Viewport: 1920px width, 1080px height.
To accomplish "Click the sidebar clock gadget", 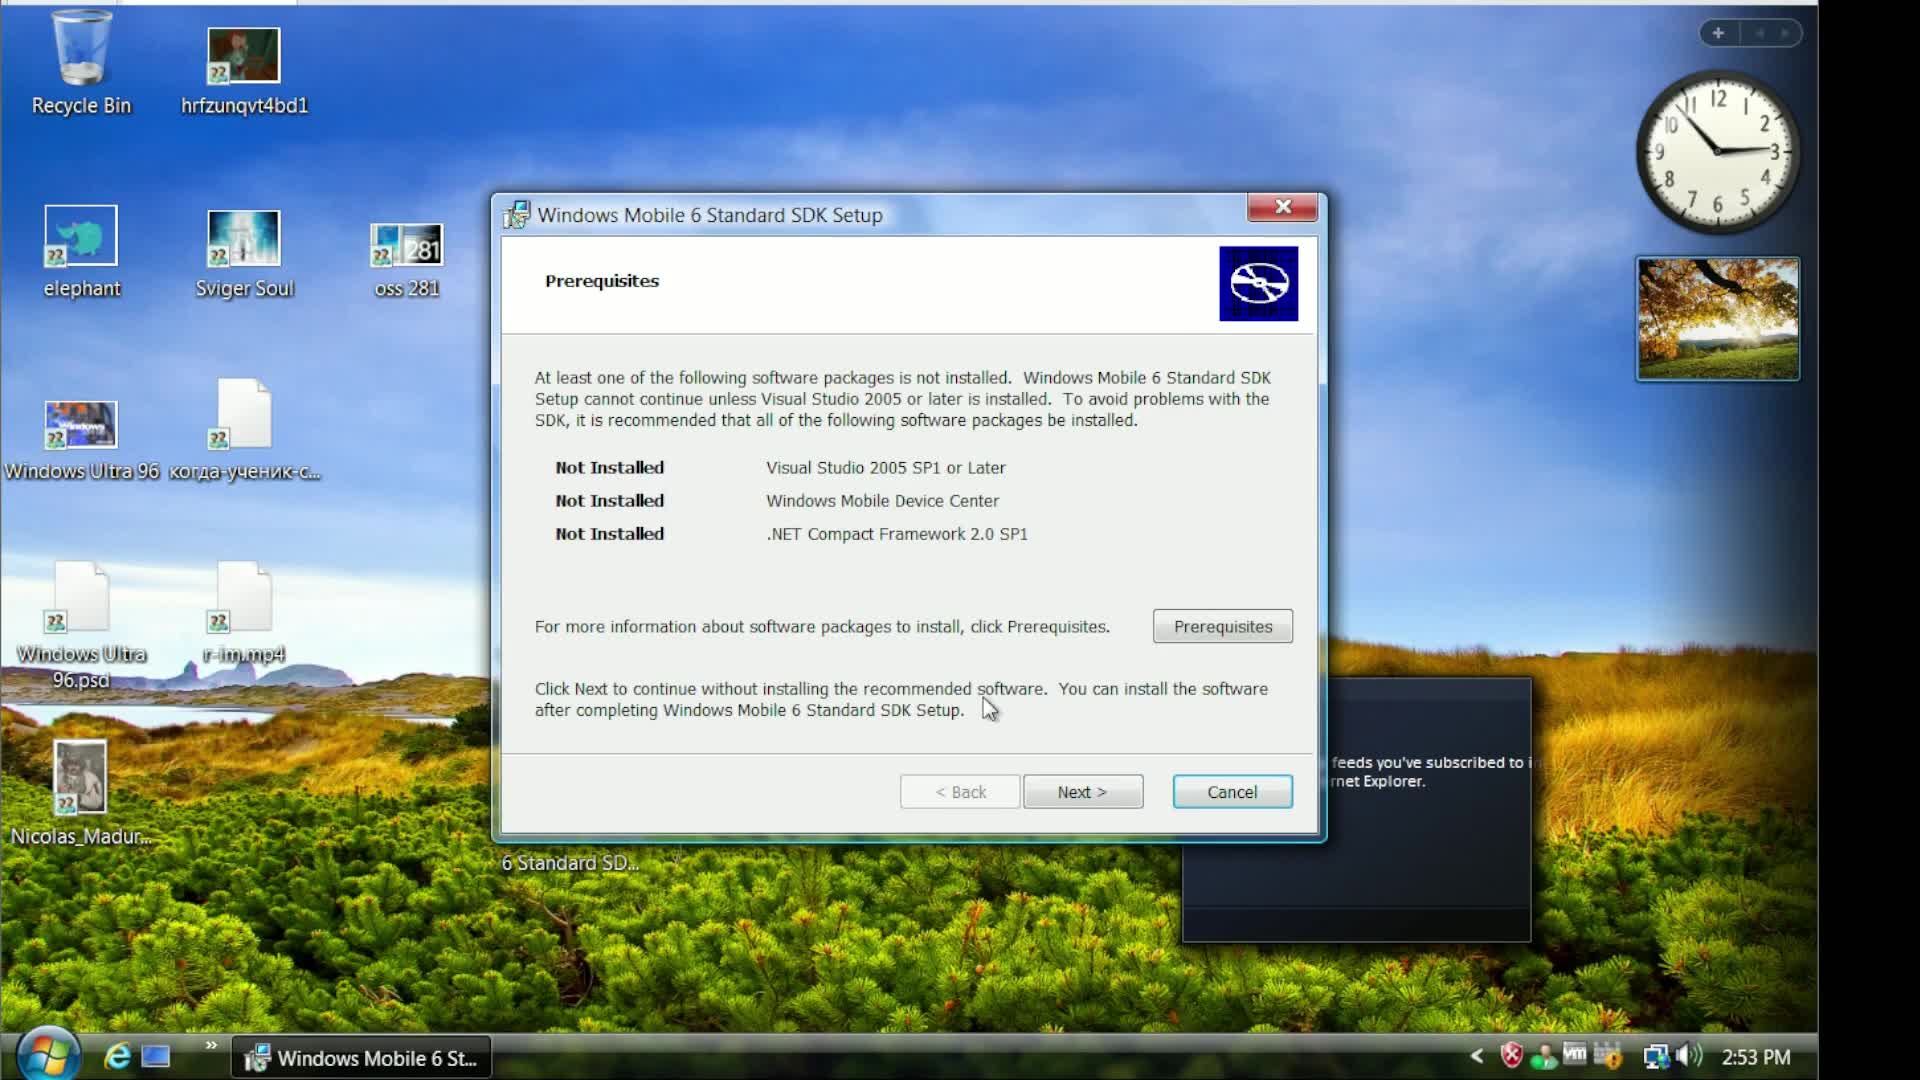I will point(1717,152).
